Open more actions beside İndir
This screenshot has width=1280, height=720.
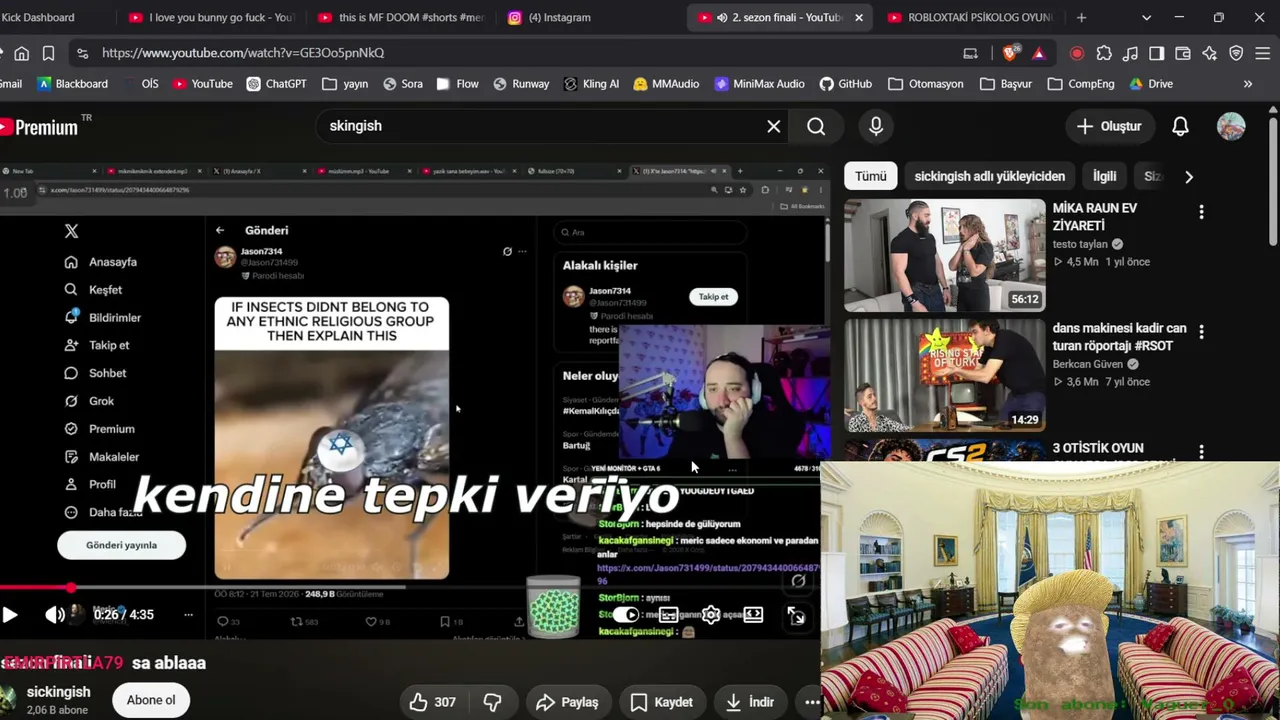812,702
